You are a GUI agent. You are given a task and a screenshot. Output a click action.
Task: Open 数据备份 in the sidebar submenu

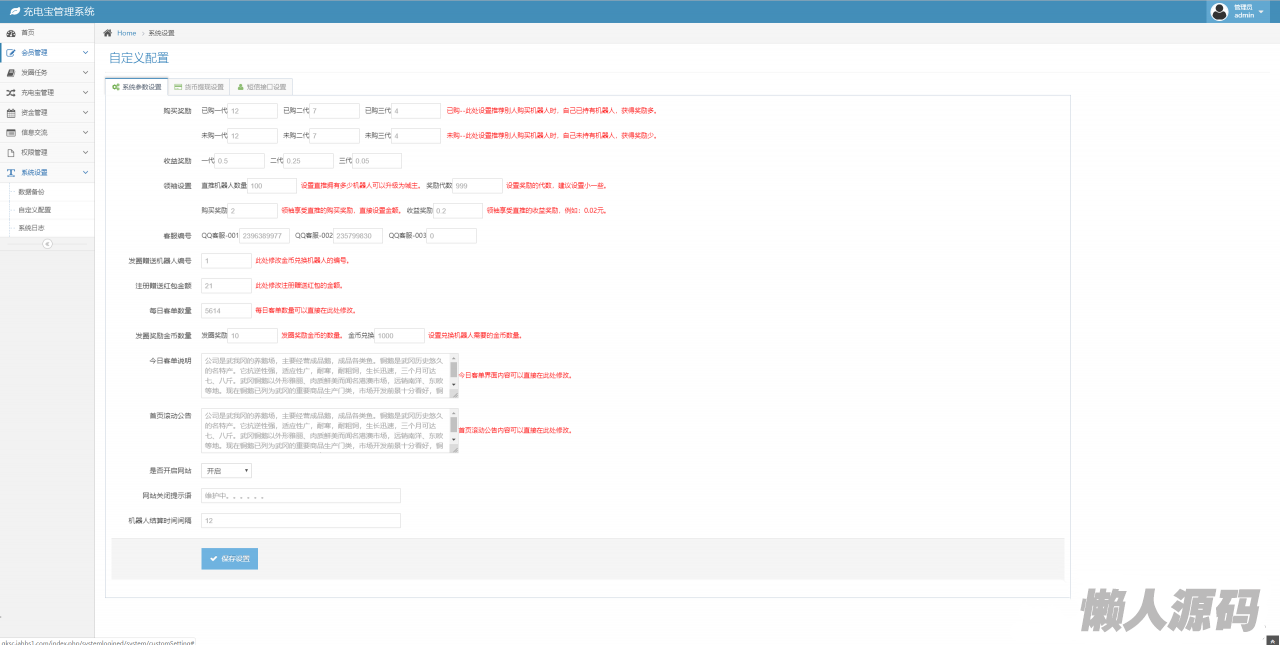pos(32,191)
